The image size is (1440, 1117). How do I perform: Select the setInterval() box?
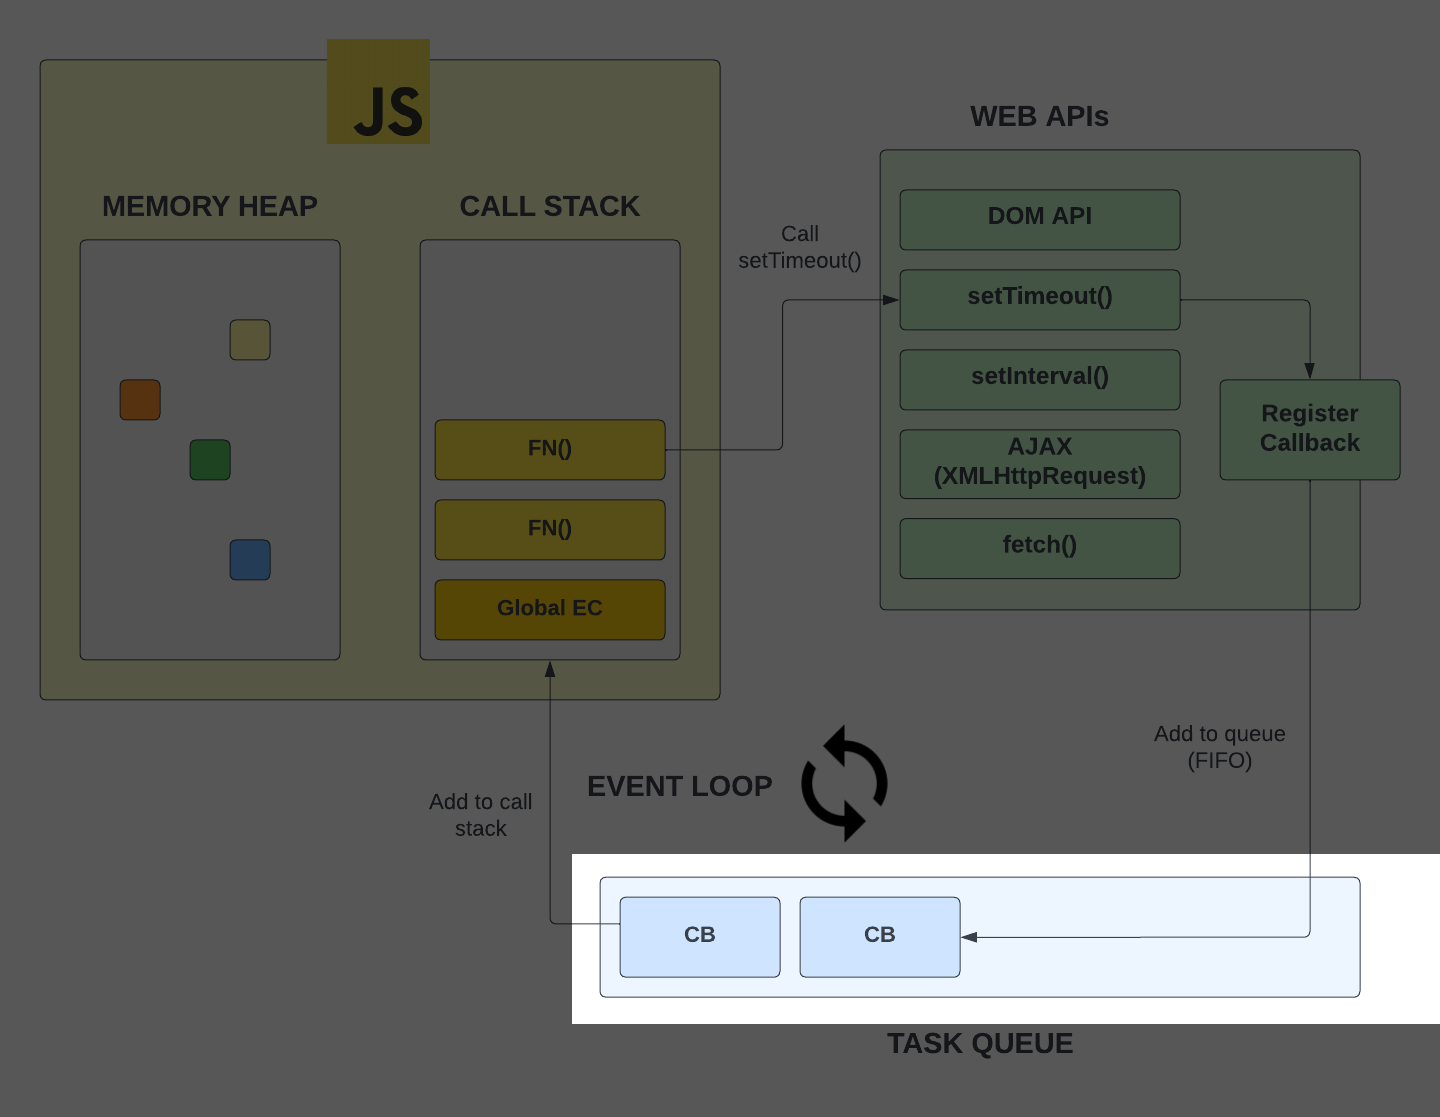tap(1039, 378)
